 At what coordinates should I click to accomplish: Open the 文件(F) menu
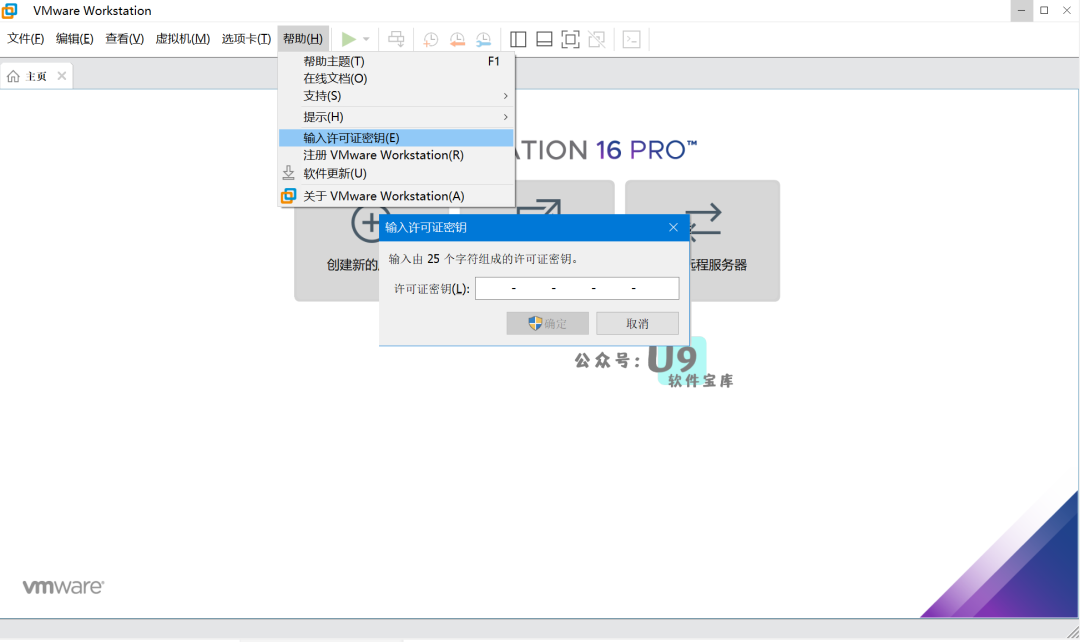pos(25,39)
